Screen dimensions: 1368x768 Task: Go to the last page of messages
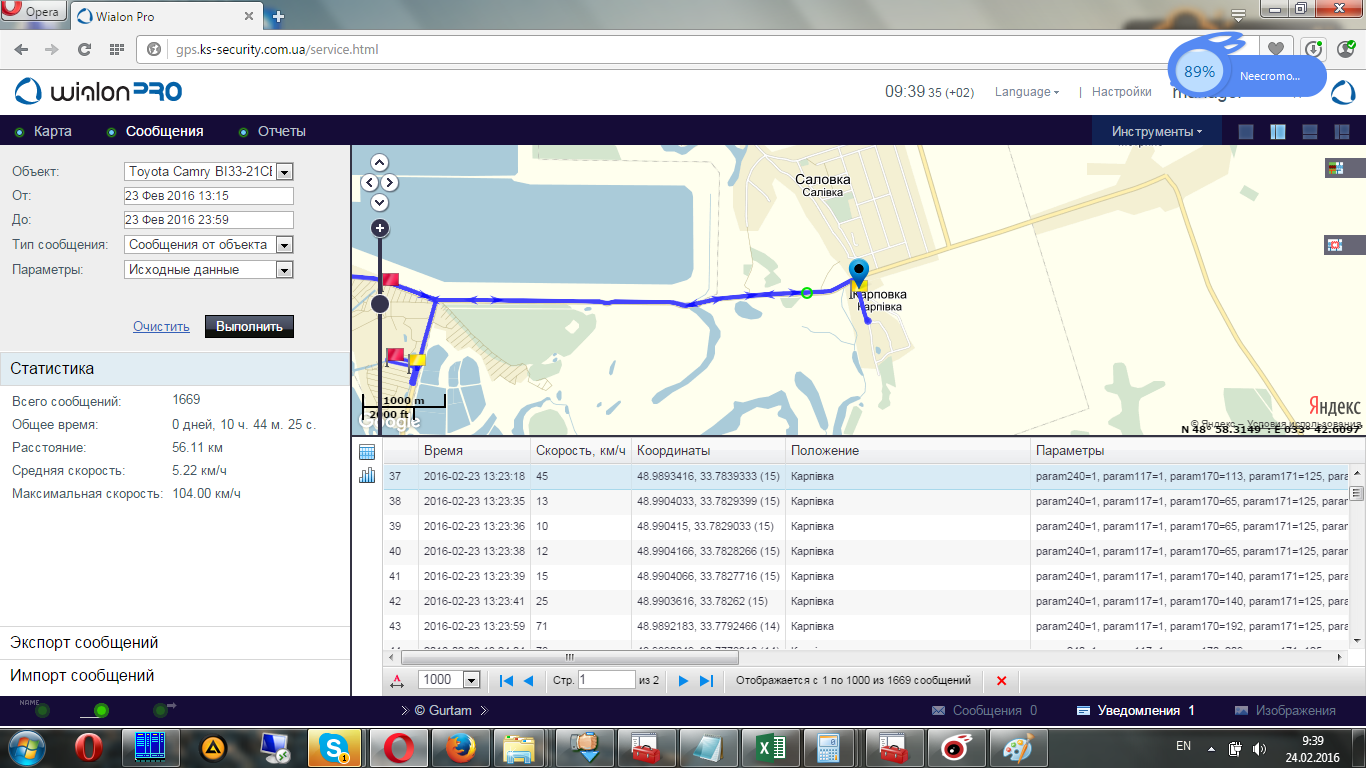pyautogui.click(x=706, y=681)
